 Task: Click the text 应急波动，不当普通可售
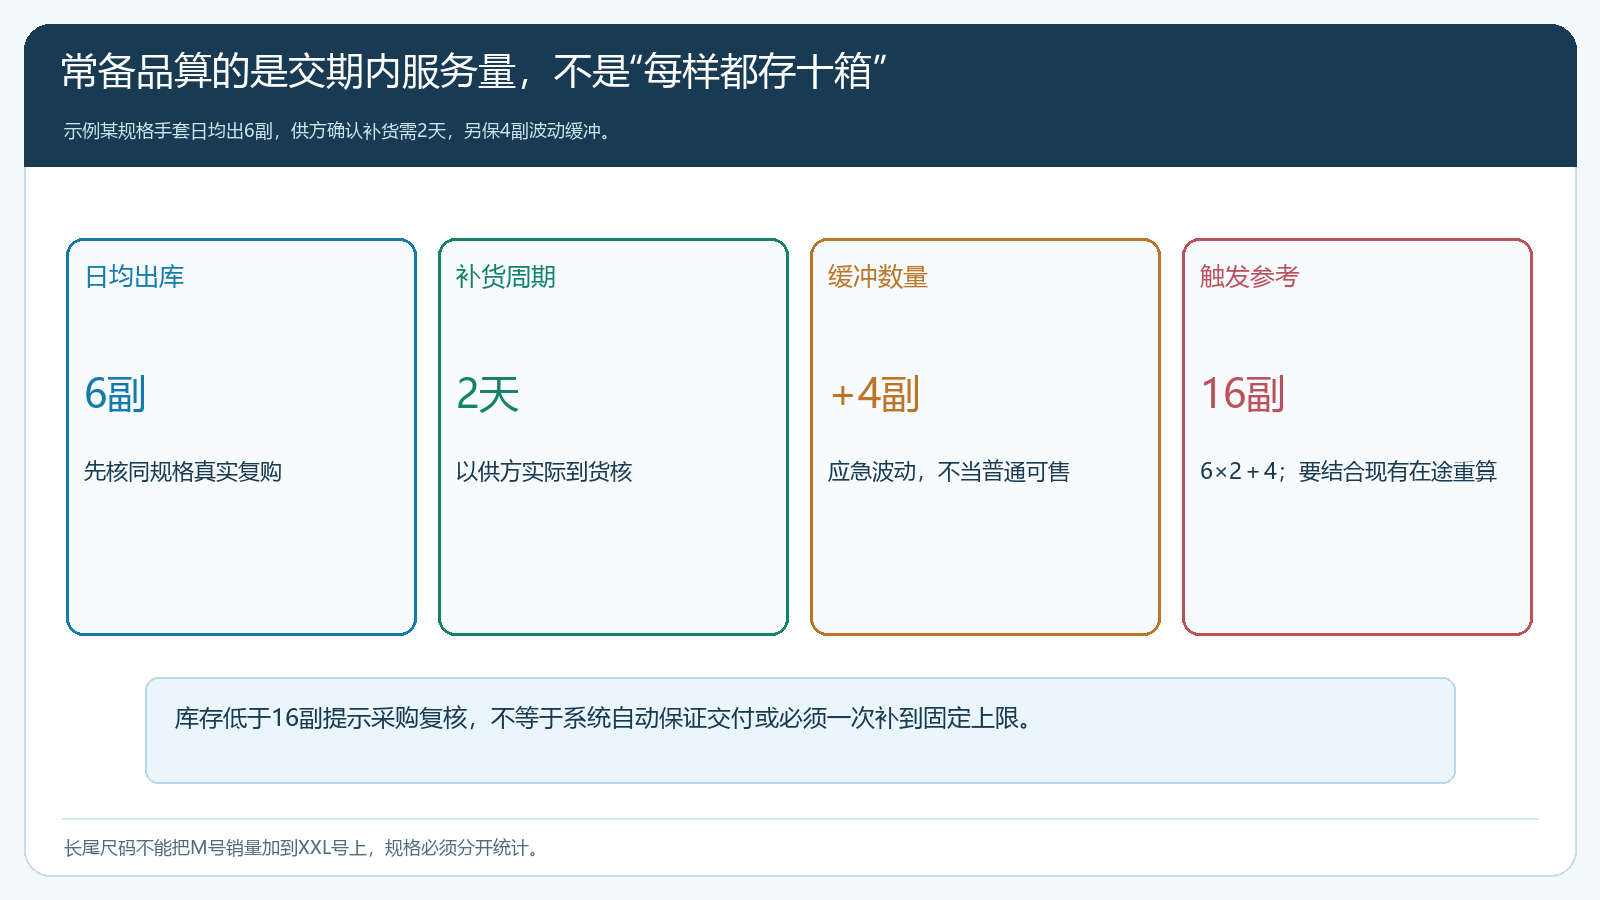click(x=949, y=471)
